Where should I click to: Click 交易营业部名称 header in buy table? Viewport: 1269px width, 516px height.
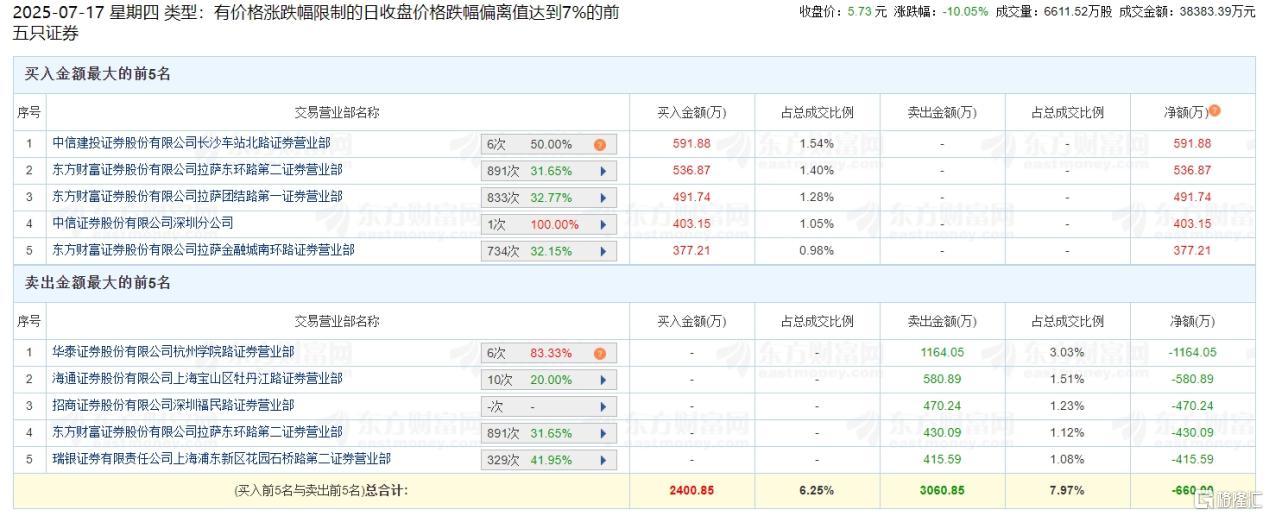pyautogui.click(x=337, y=113)
